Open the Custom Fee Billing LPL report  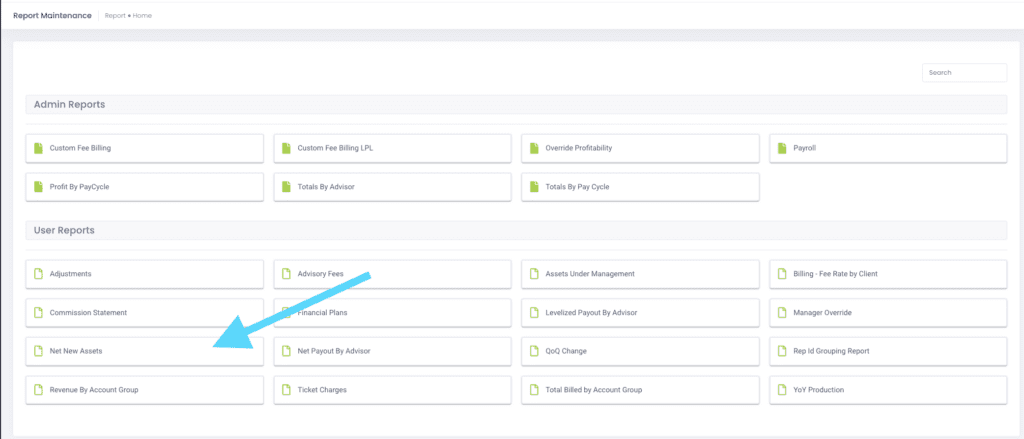coord(335,148)
